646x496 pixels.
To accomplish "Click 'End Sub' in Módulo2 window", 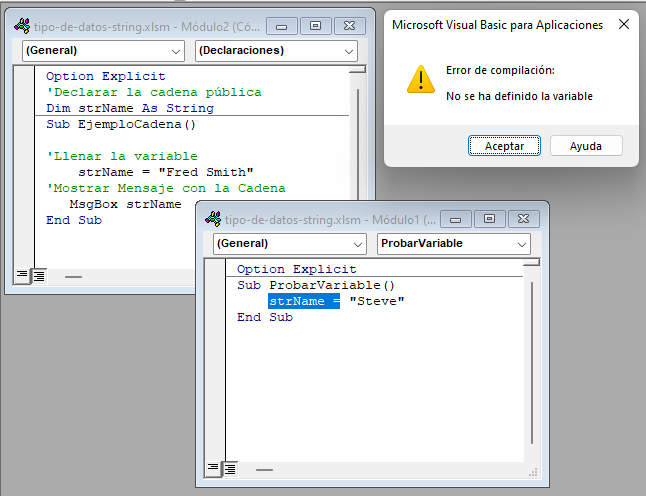I will coord(74,220).
